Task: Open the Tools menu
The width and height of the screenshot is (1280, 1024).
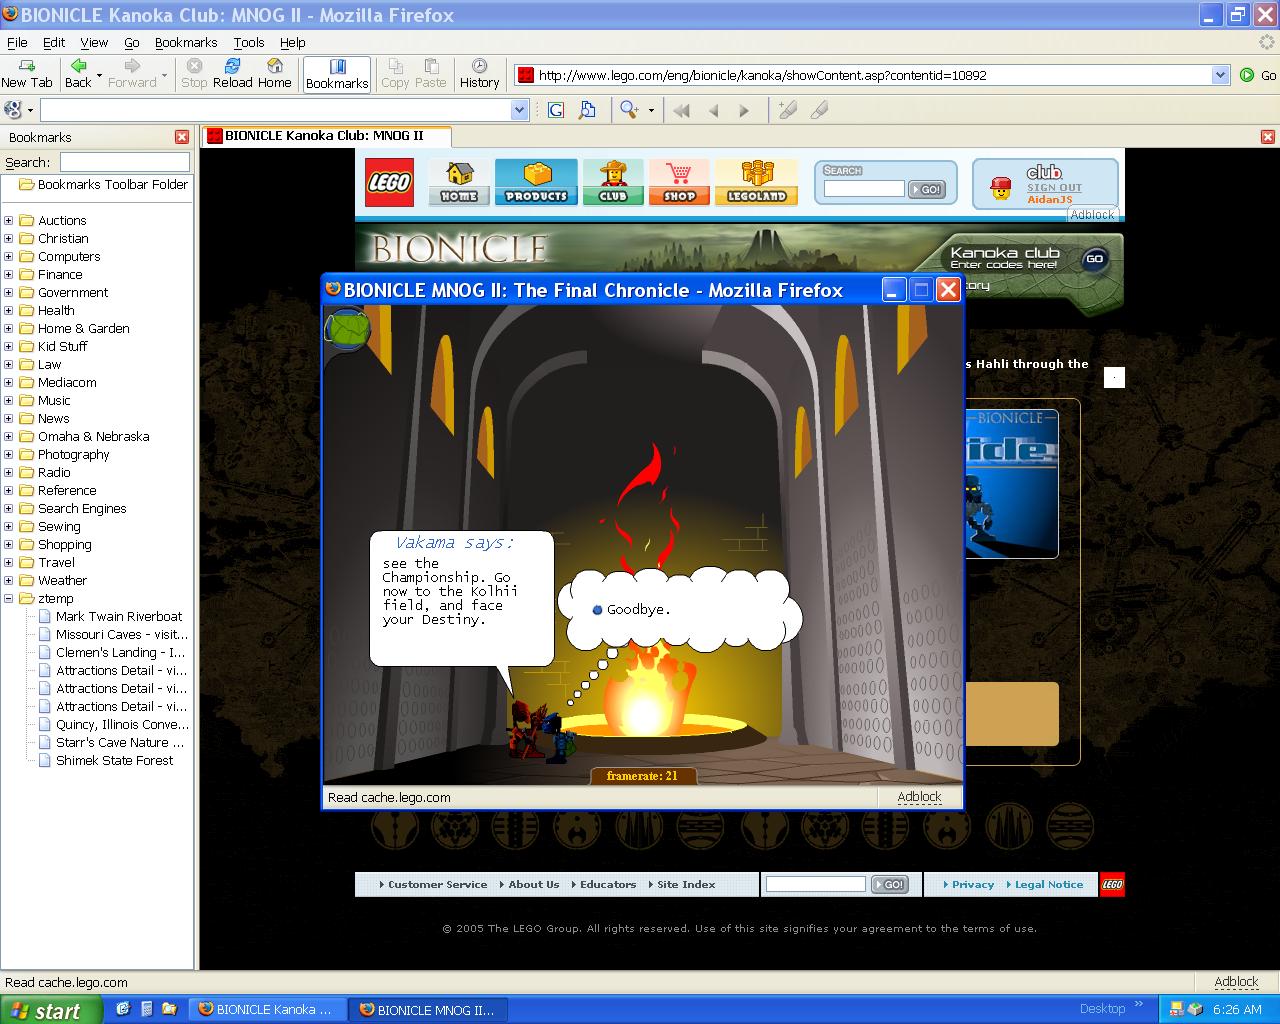Action: coord(249,42)
